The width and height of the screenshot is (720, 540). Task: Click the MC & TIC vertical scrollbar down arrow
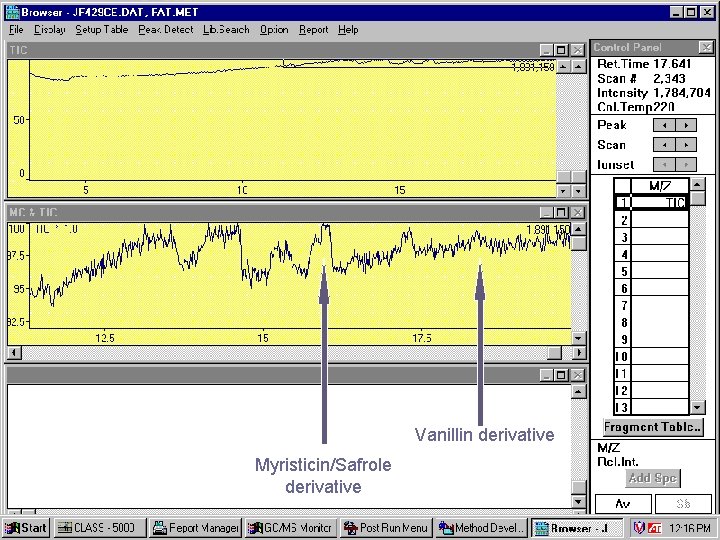[579, 338]
